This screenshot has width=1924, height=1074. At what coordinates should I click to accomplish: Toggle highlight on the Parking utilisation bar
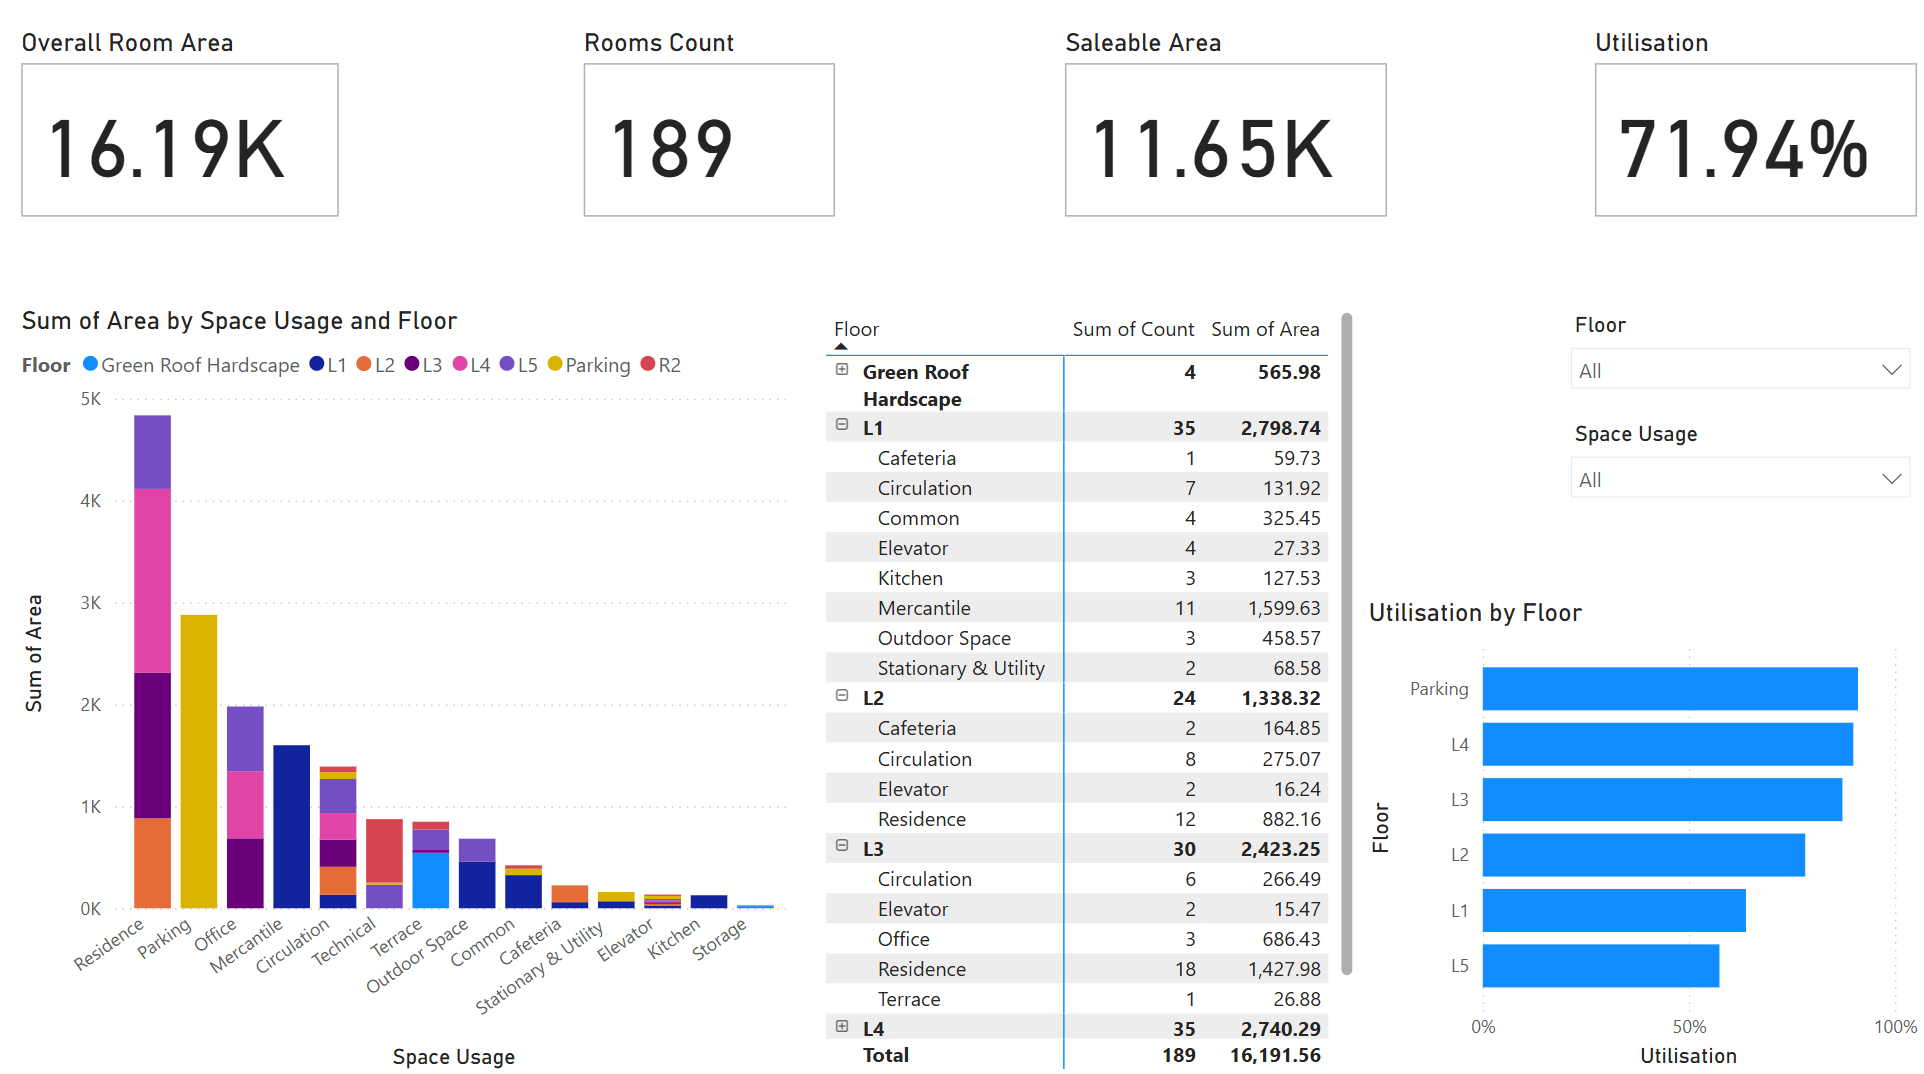pos(1670,688)
